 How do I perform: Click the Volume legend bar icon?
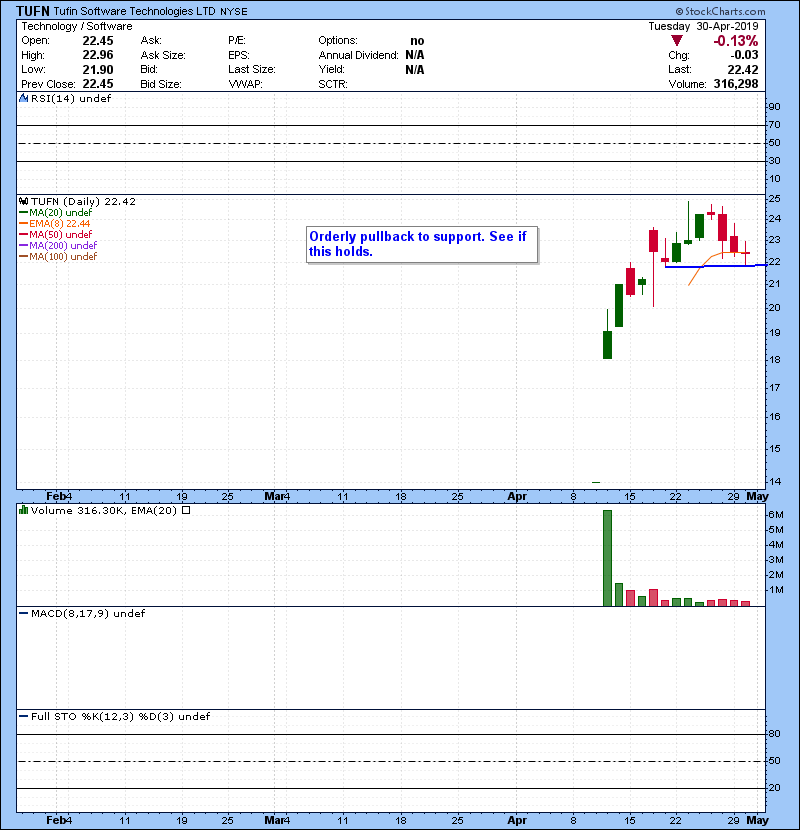(x=23, y=510)
